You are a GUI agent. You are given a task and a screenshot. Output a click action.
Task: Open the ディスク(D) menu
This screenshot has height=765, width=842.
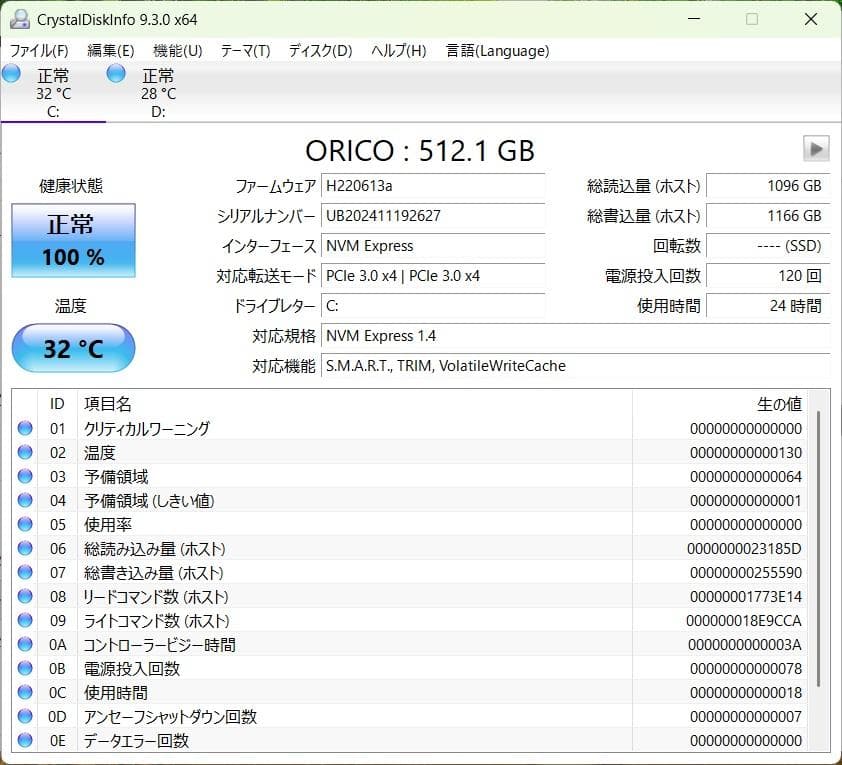click(x=318, y=50)
